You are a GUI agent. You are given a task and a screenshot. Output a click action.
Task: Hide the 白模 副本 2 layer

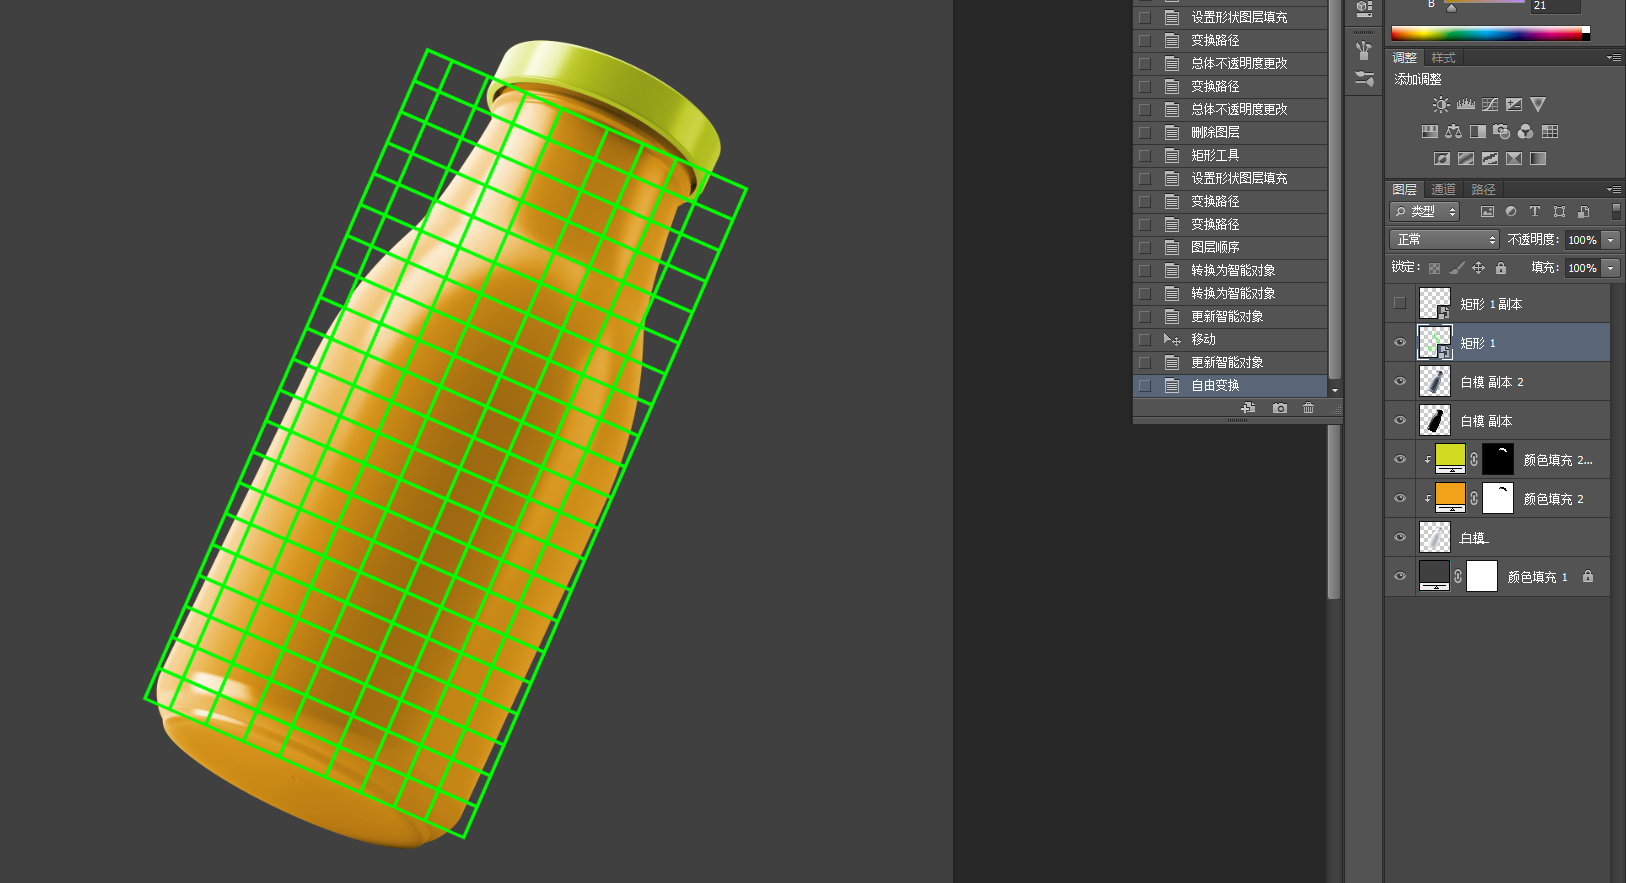pos(1400,381)
